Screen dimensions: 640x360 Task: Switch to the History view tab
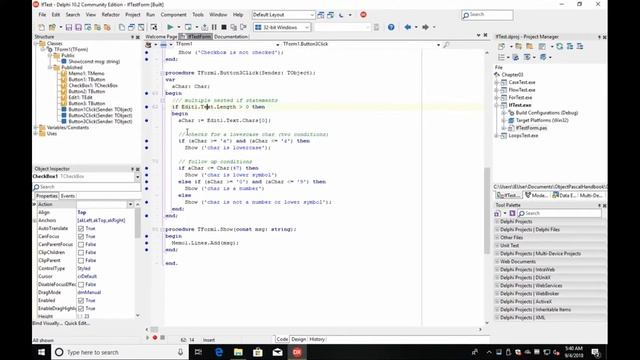317,339
